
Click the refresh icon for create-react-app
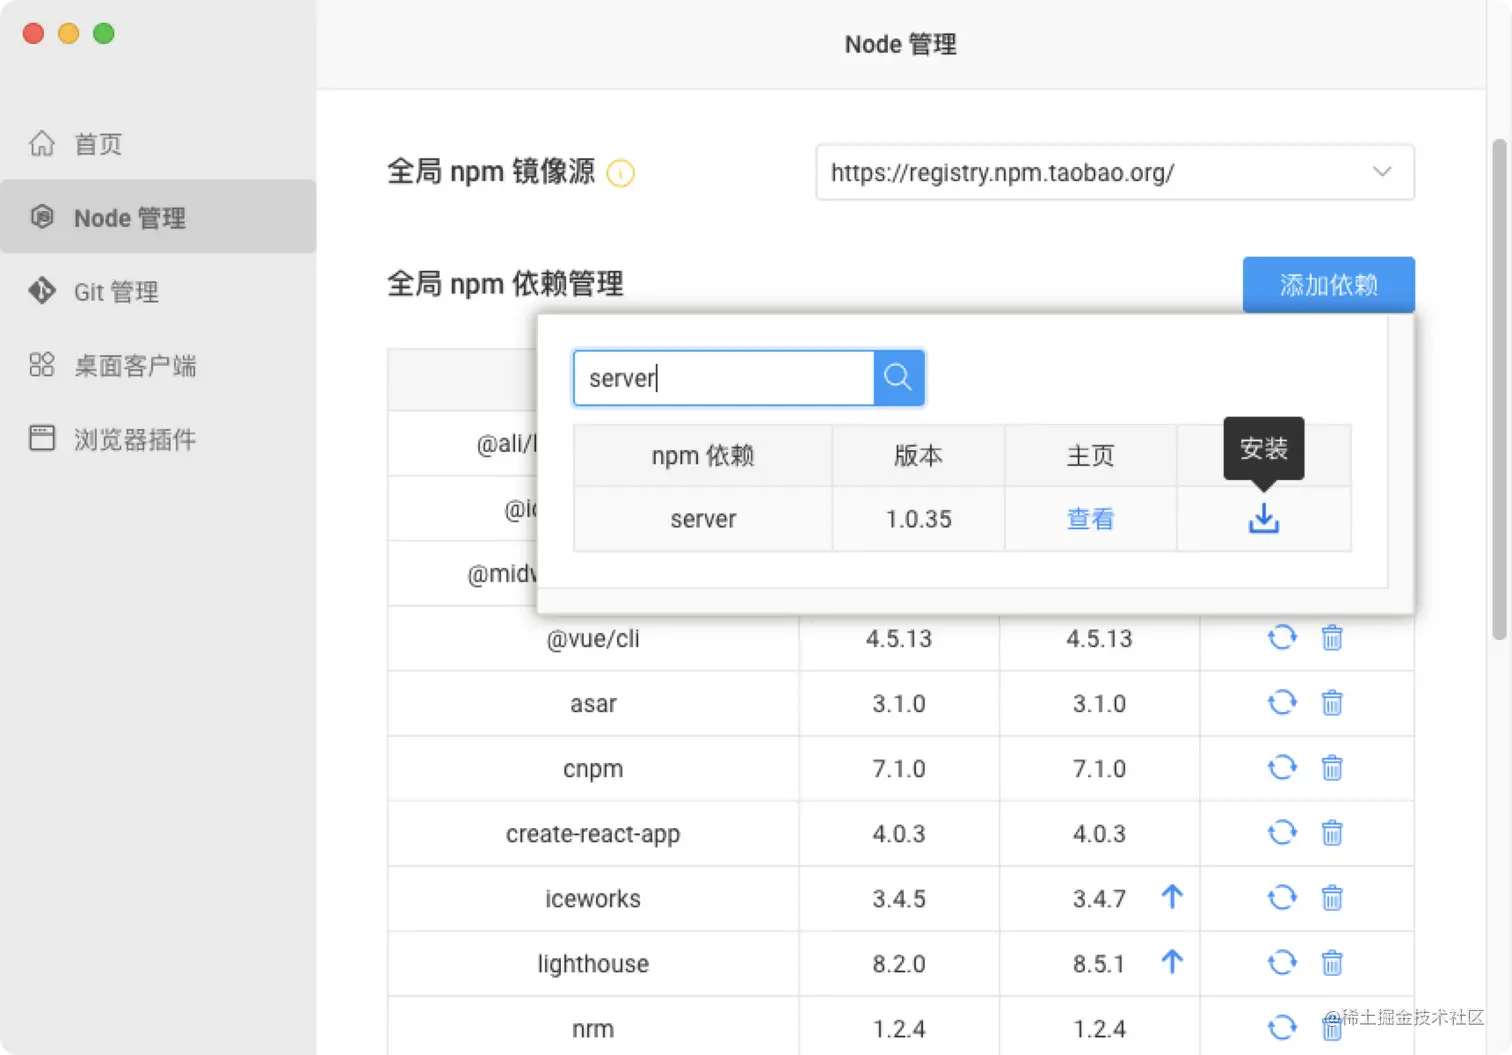pos(1282,832)
